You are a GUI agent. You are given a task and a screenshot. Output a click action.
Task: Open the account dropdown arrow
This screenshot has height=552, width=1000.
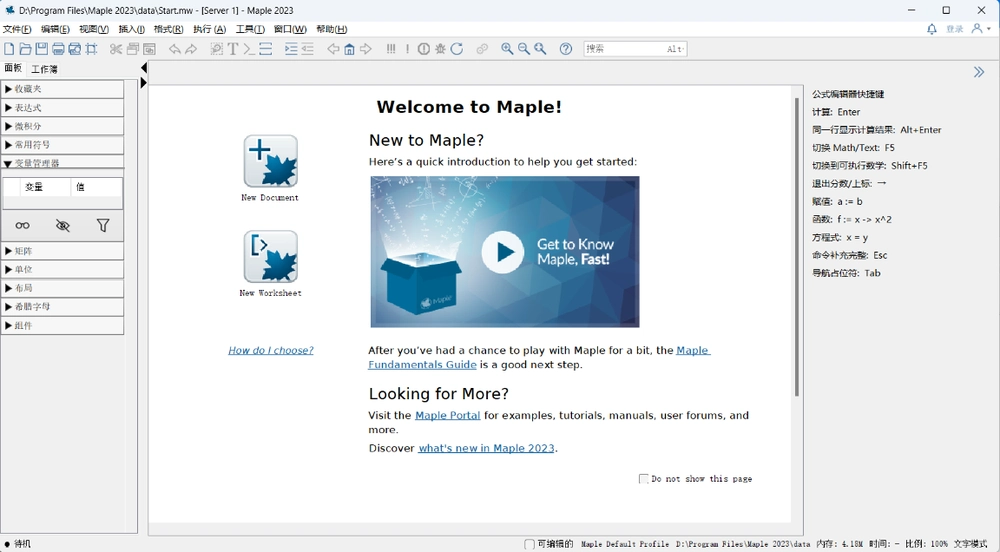click(989, 29)
